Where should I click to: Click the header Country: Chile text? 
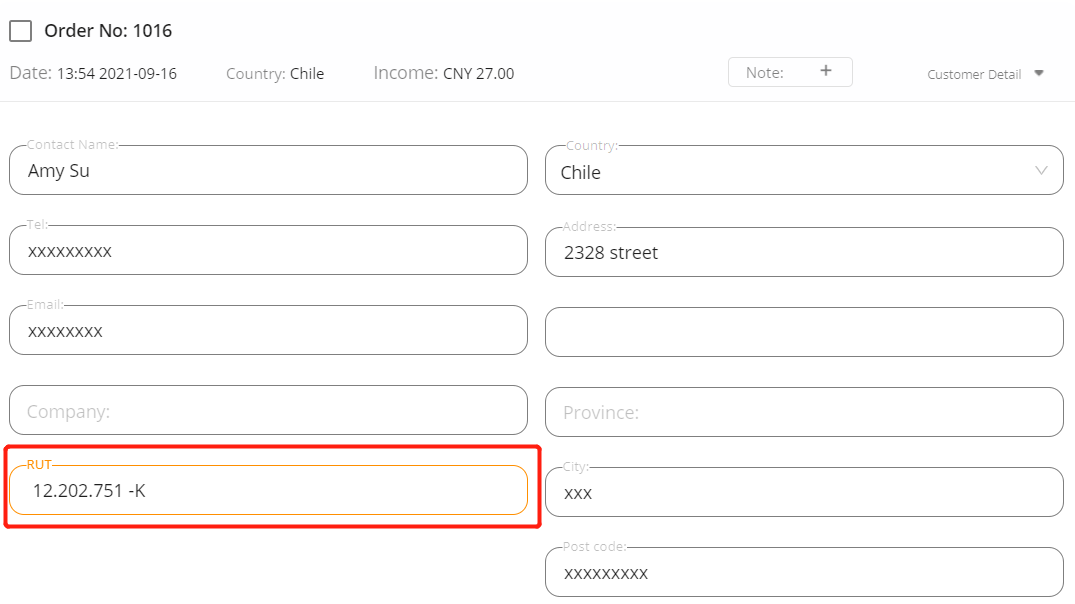click(x=275, y=73)
